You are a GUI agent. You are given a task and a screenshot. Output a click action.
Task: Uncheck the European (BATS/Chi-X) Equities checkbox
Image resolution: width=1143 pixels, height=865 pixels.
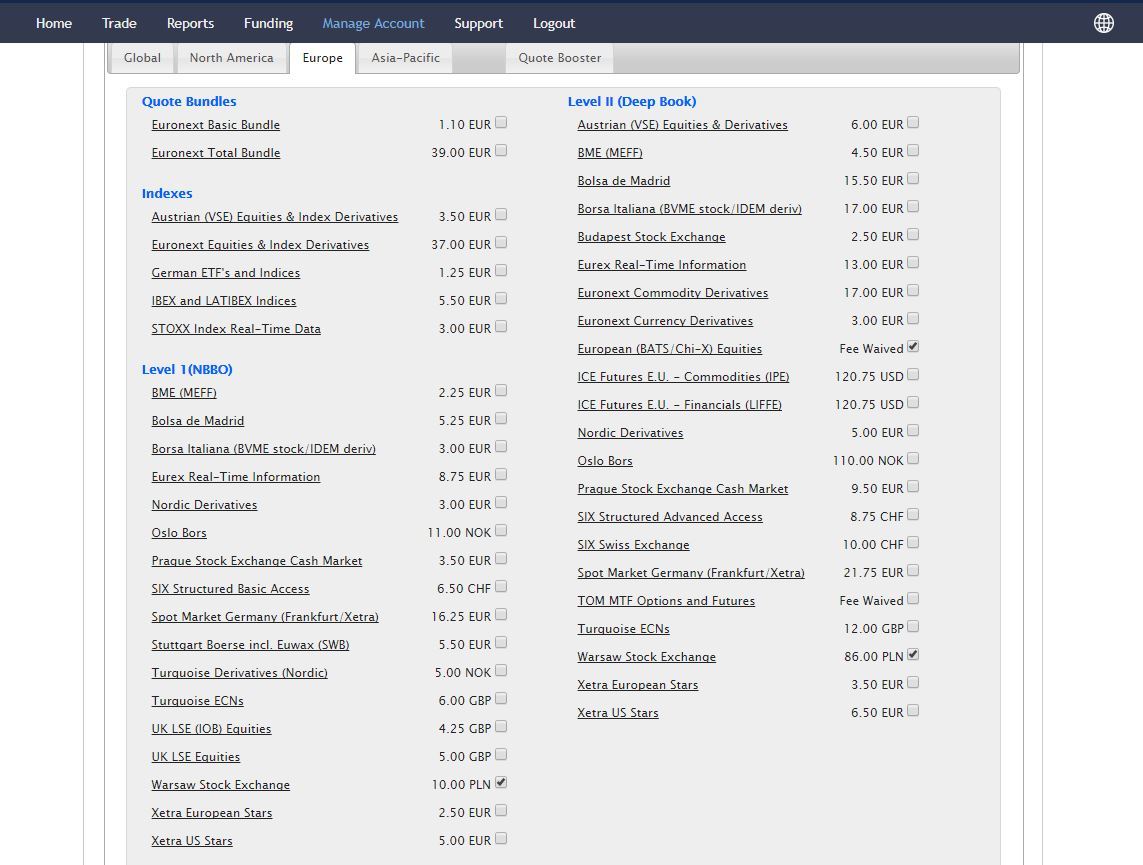click(x=913, y=347)
